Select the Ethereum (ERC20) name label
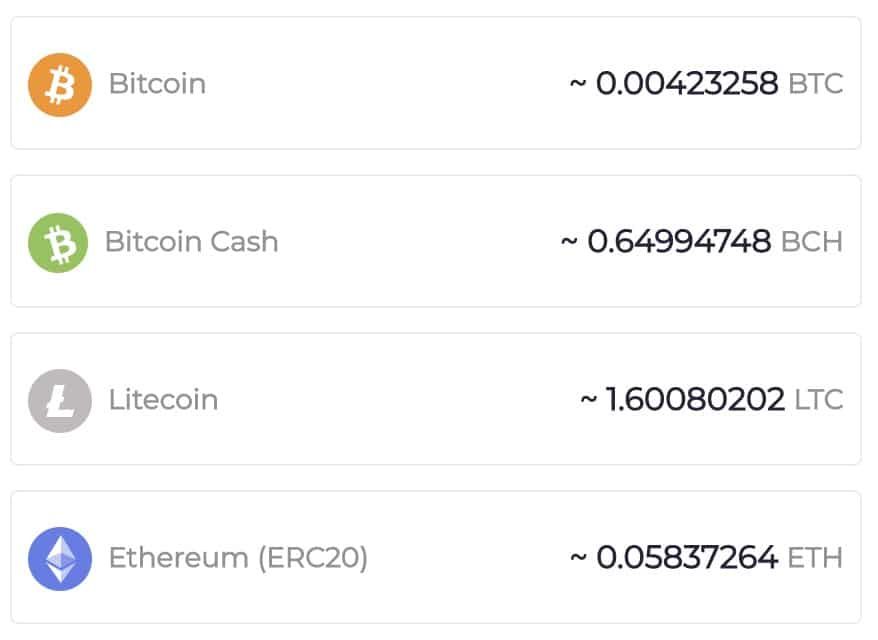The width and height of the screenshot is (878, 640). [238, 558]
